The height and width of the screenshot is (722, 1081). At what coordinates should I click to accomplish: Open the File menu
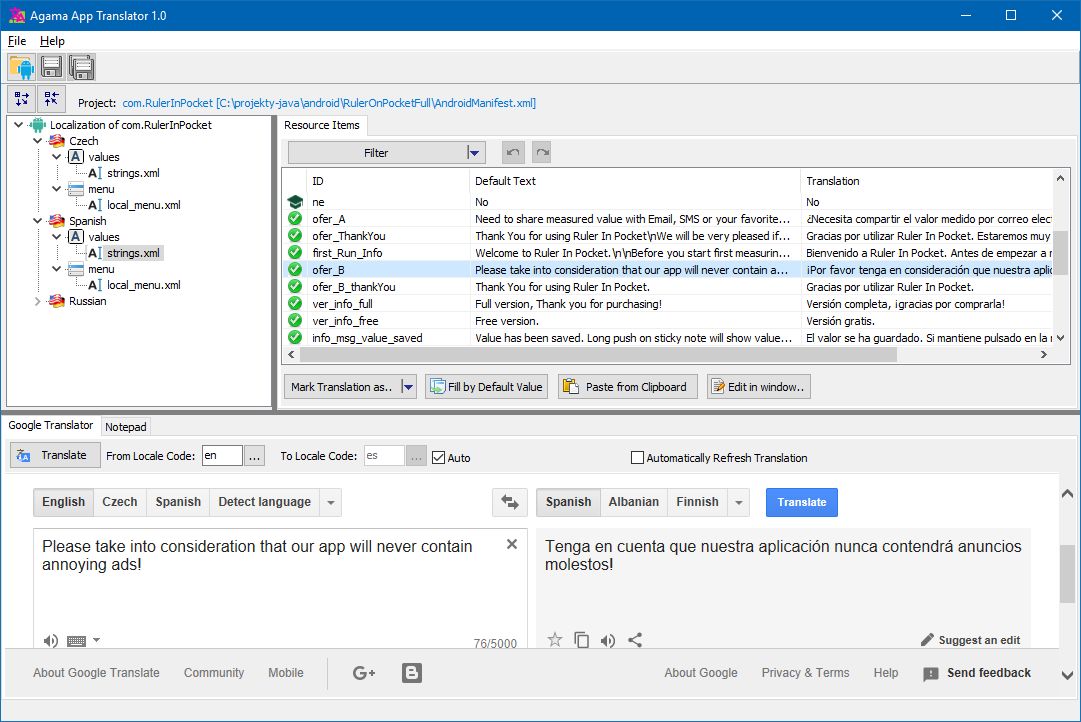click(17, 41)
